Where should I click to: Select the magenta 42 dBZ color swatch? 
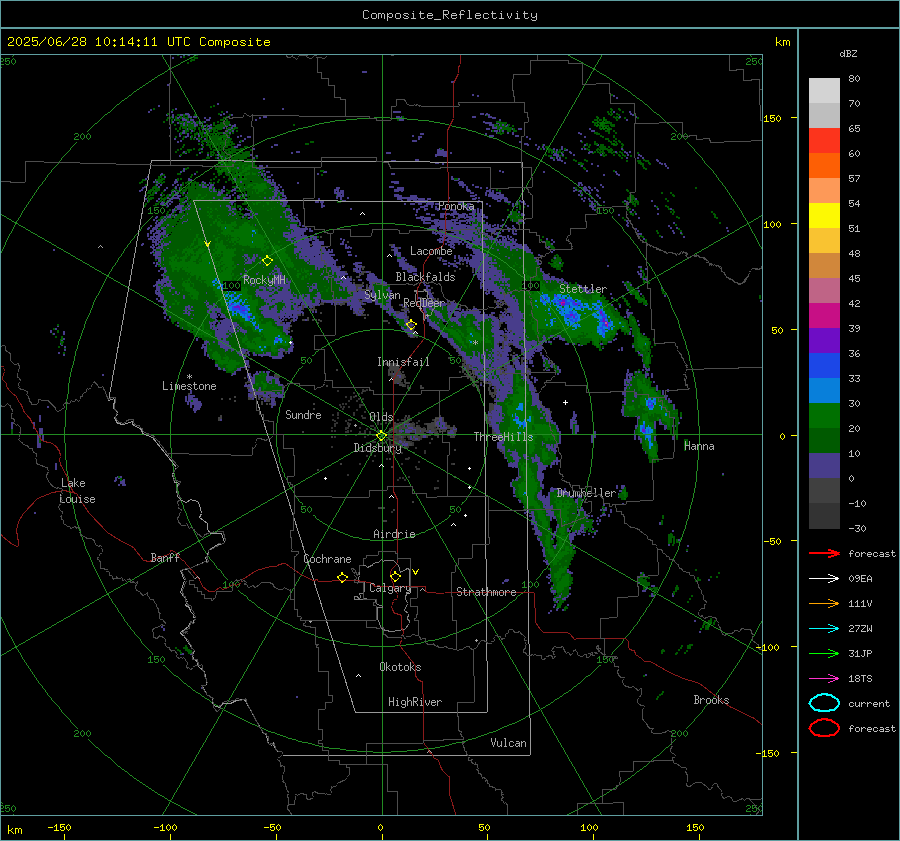pyautogui.click(x=824, y=315)
